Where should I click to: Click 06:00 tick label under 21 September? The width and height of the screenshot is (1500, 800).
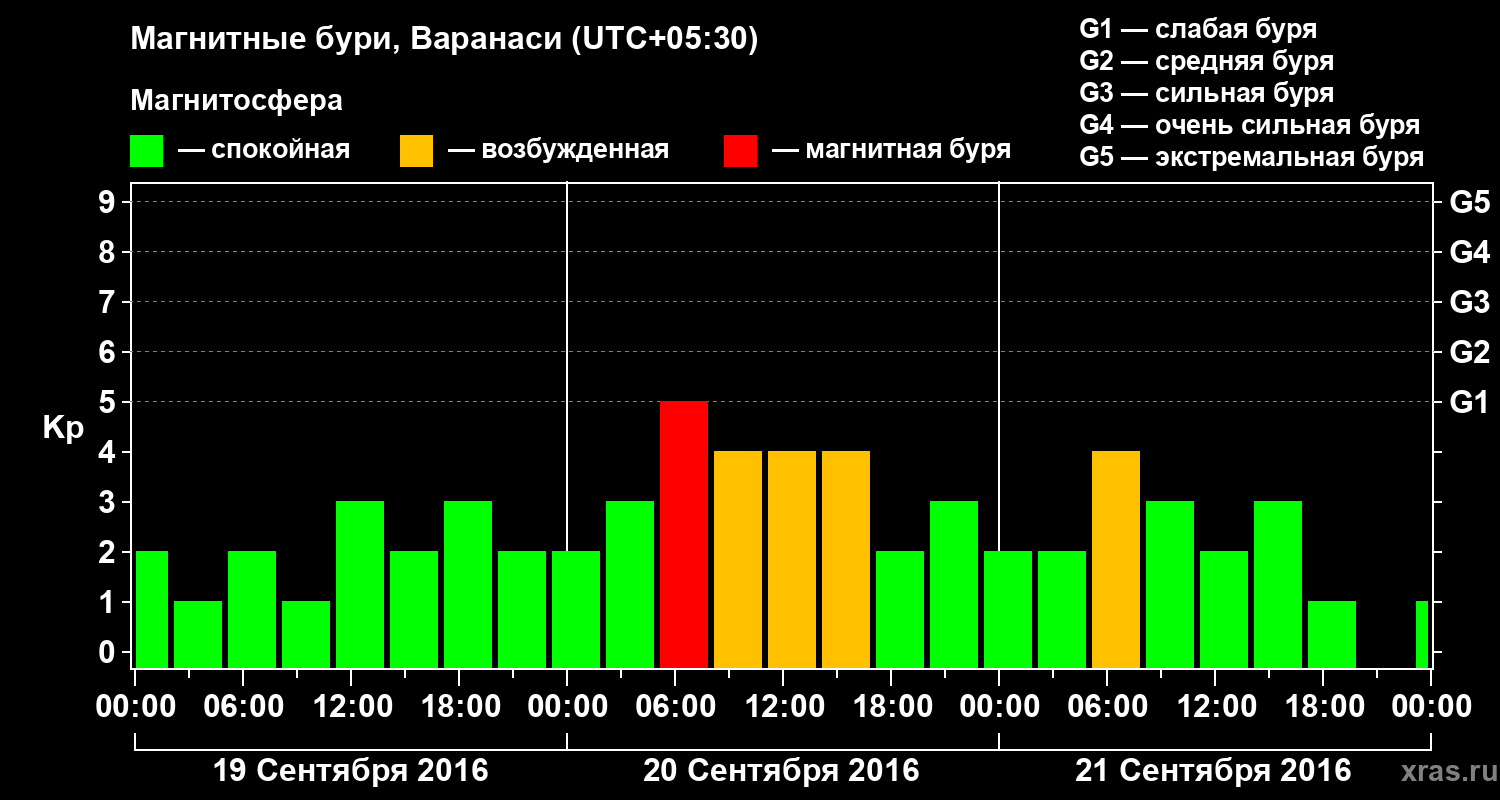[x=1107, y=707]
